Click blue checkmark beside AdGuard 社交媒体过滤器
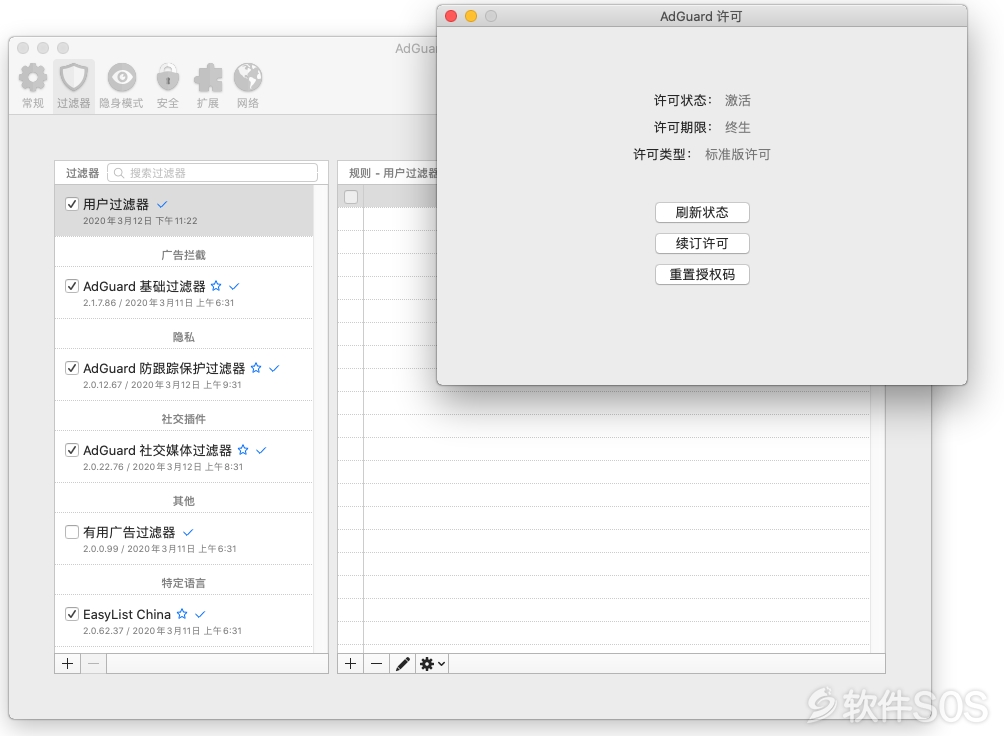 261,450
